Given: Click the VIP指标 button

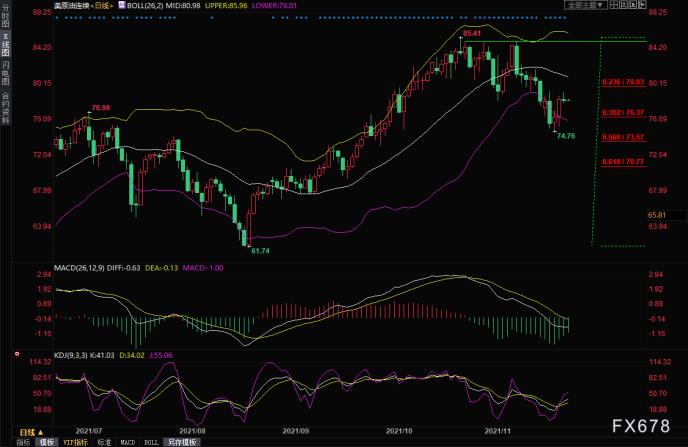Looking at the screenshot, I should tap(75, 442).
